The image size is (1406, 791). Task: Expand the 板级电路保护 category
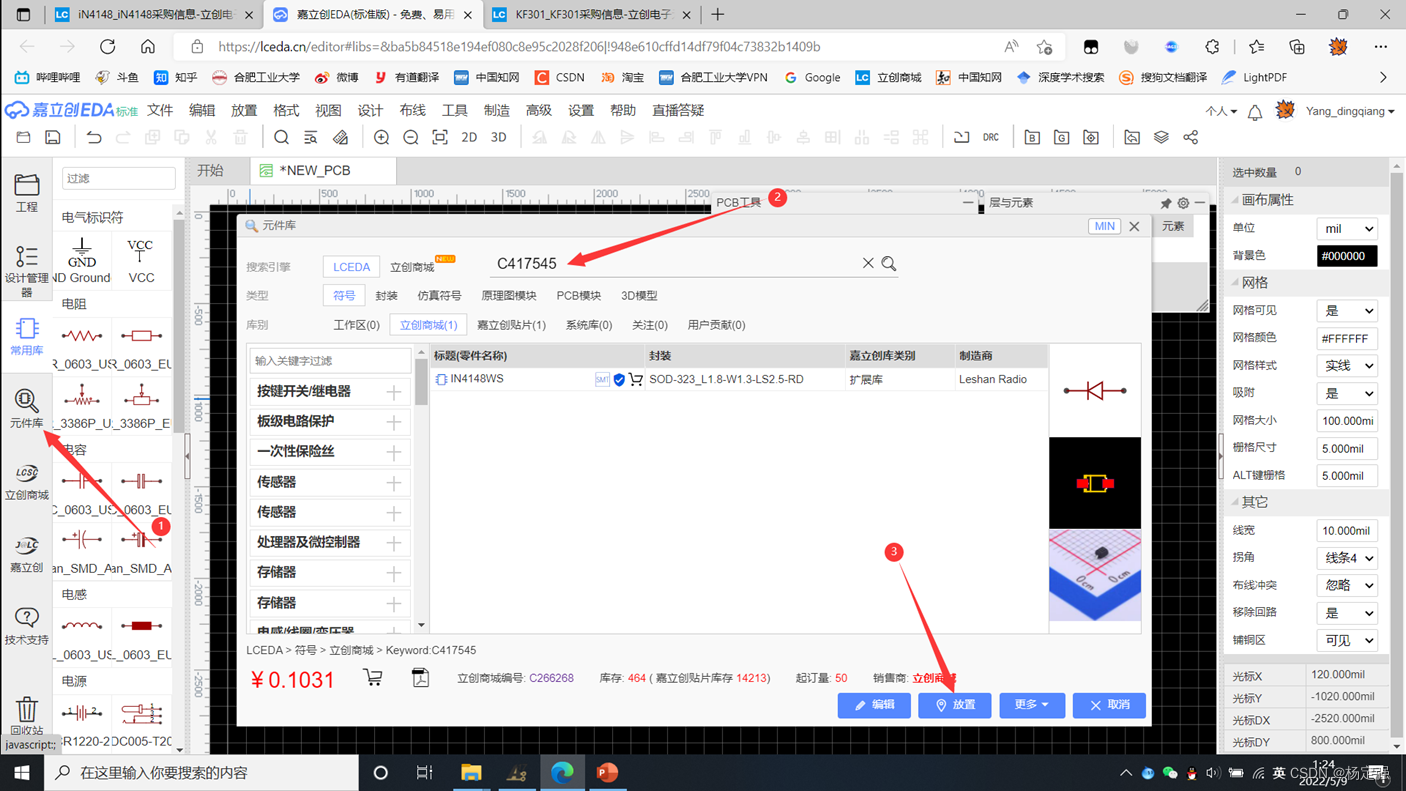(394, 422)
